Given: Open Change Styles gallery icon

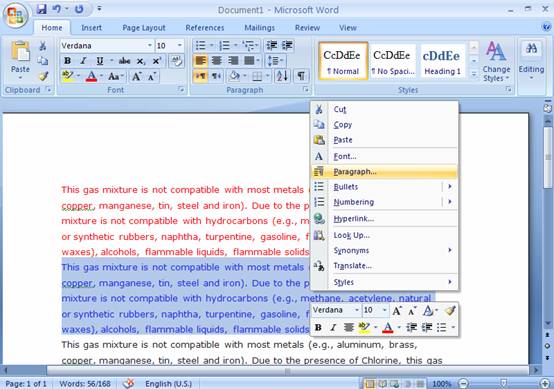Looking at the screenshot, I should pyautogui.click(x=495, y=51).
